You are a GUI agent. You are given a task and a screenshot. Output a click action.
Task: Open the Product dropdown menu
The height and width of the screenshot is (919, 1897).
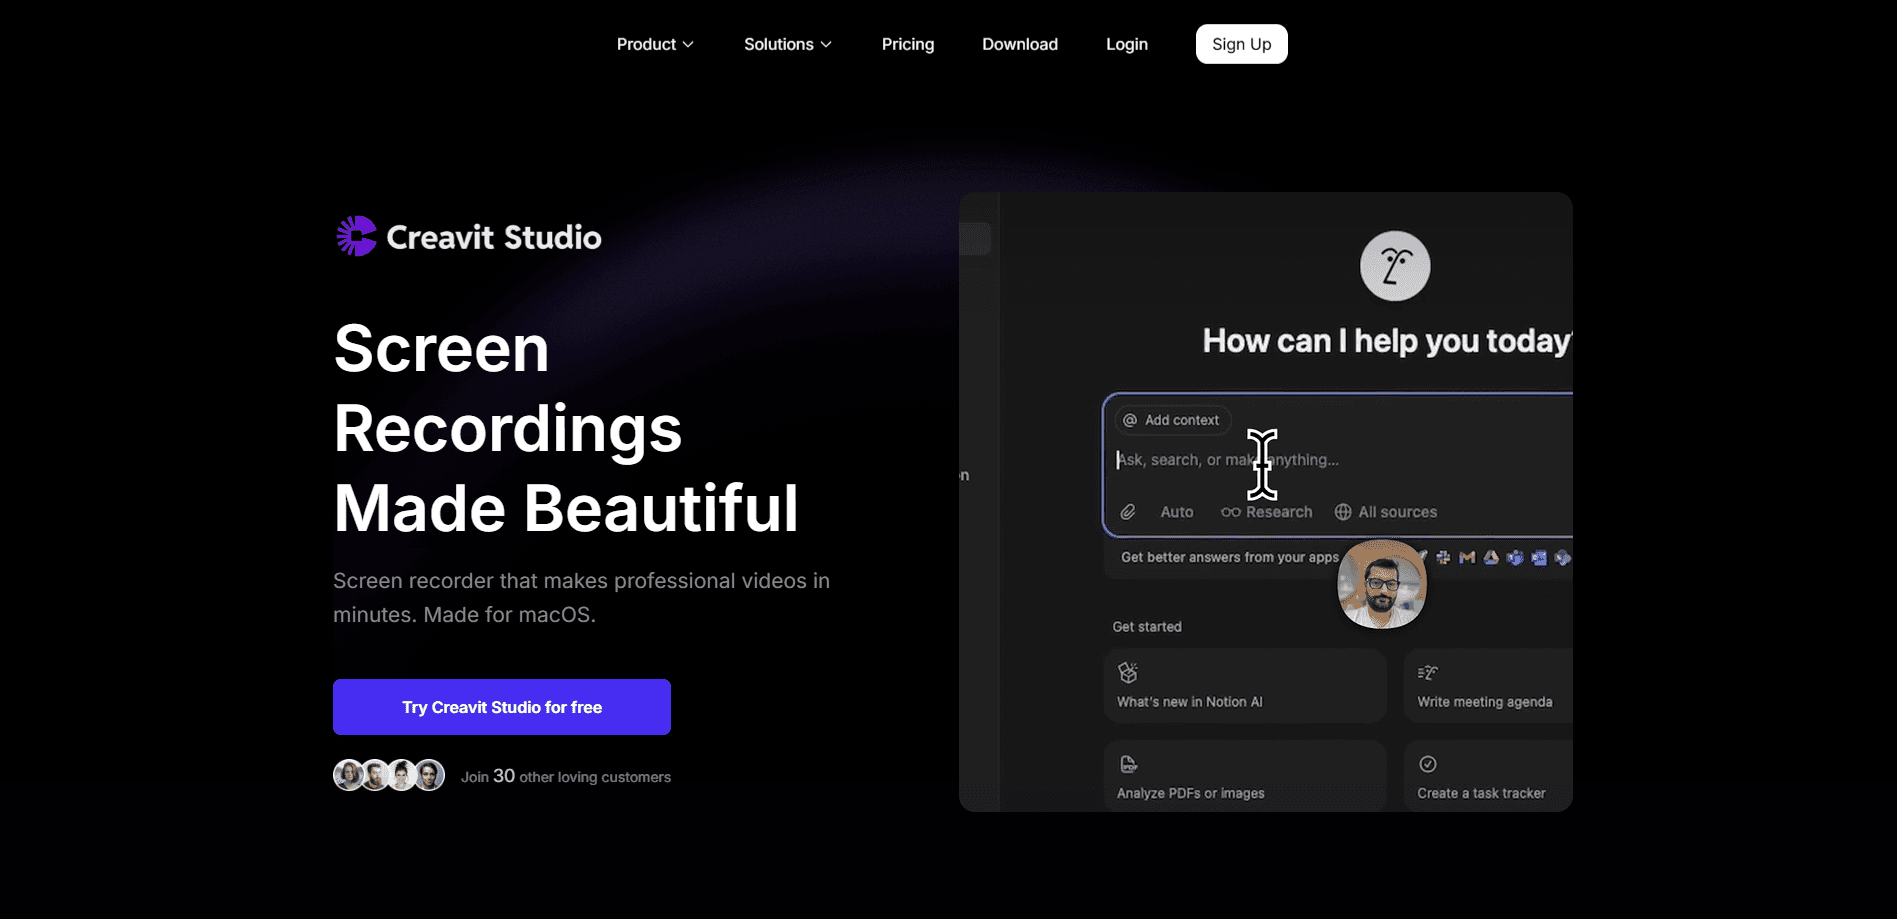pos(655,44)
